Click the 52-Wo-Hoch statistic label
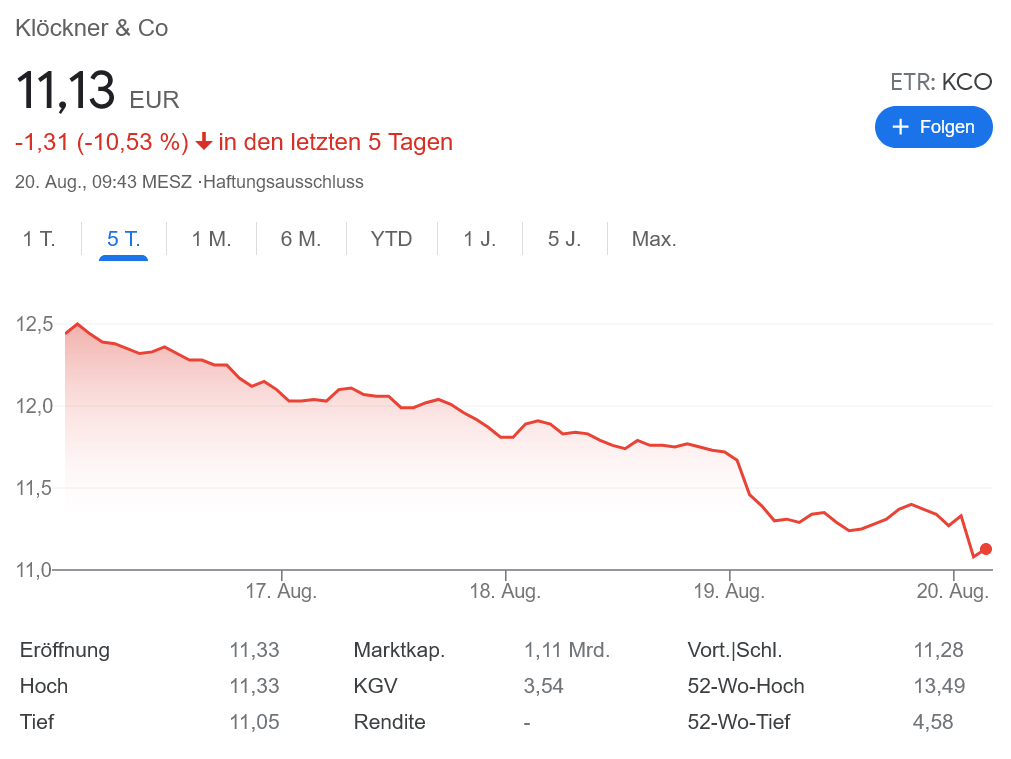Screen dimensions: 1011x759 coord(746,686)
